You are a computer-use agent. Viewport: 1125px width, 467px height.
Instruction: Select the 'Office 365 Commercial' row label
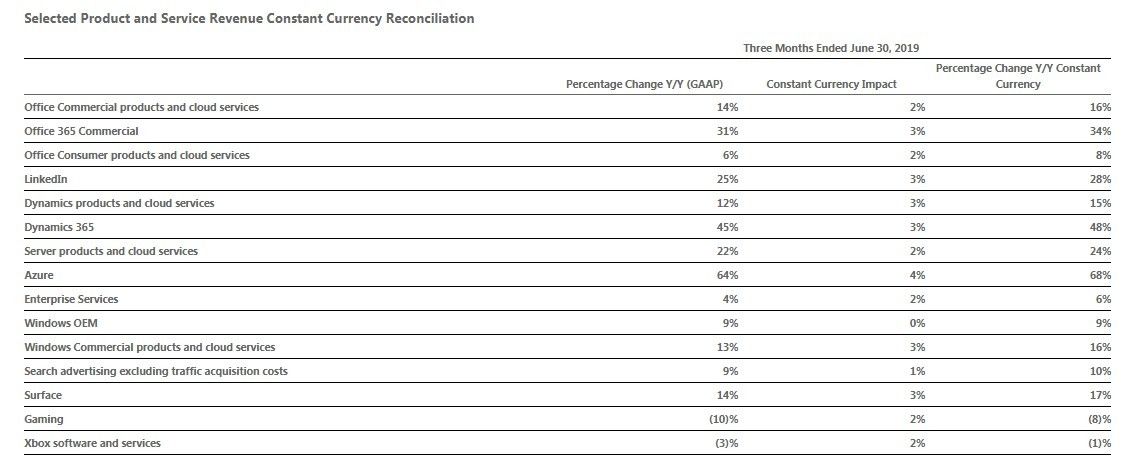coord(81,131)
